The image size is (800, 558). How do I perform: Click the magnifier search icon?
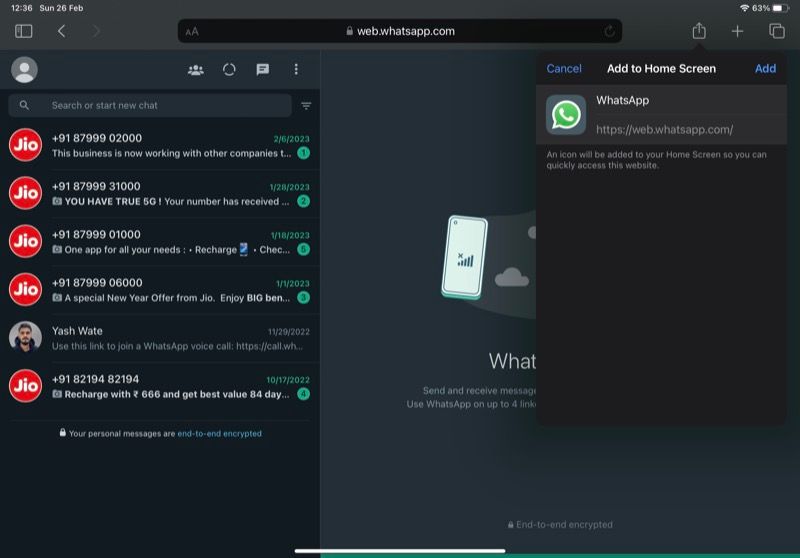pyautogui.click(x=24, y=105)
